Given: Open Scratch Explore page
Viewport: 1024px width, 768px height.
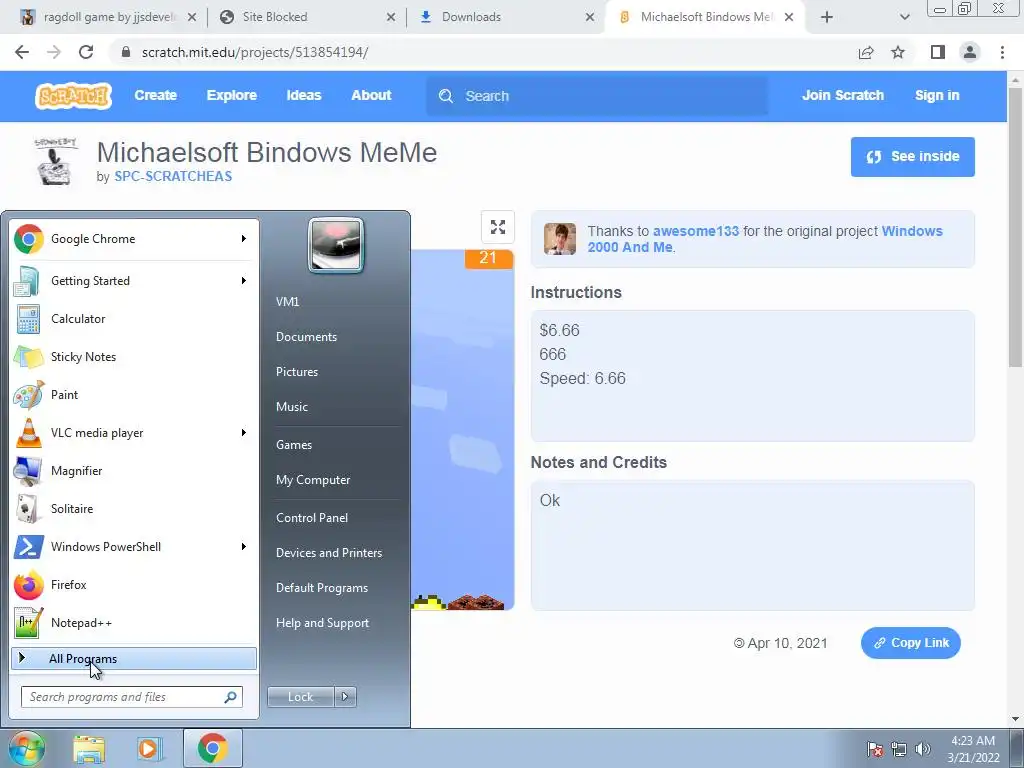Looking at the screenshot, I should (x=231, y=95).
